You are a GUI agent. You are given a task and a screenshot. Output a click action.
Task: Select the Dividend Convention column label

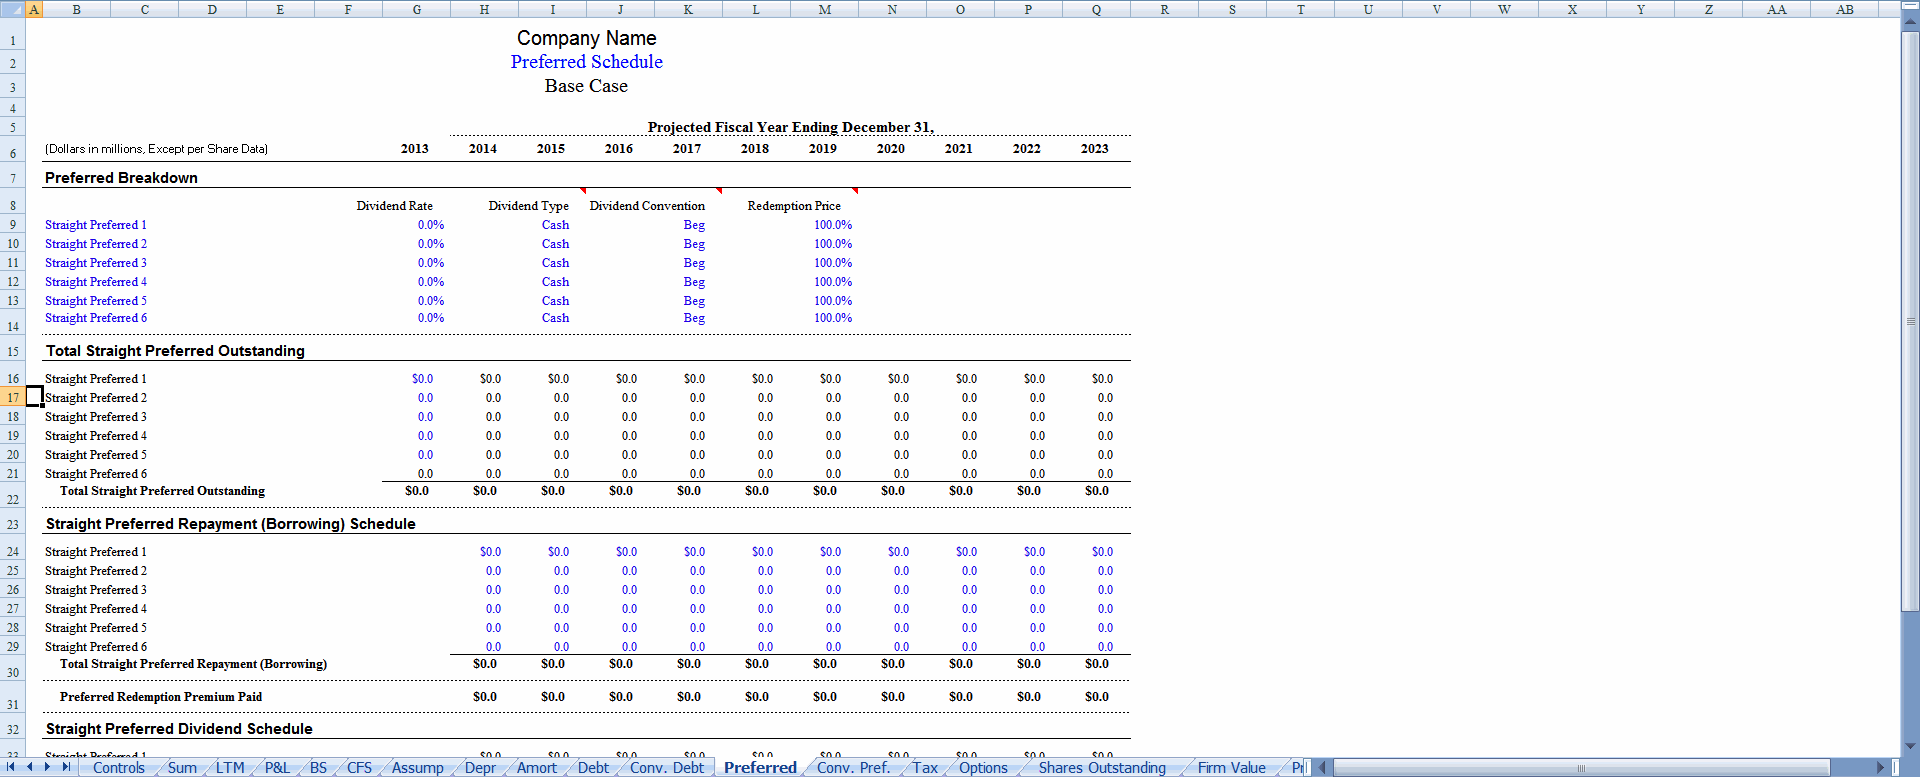tap(647, 206)
